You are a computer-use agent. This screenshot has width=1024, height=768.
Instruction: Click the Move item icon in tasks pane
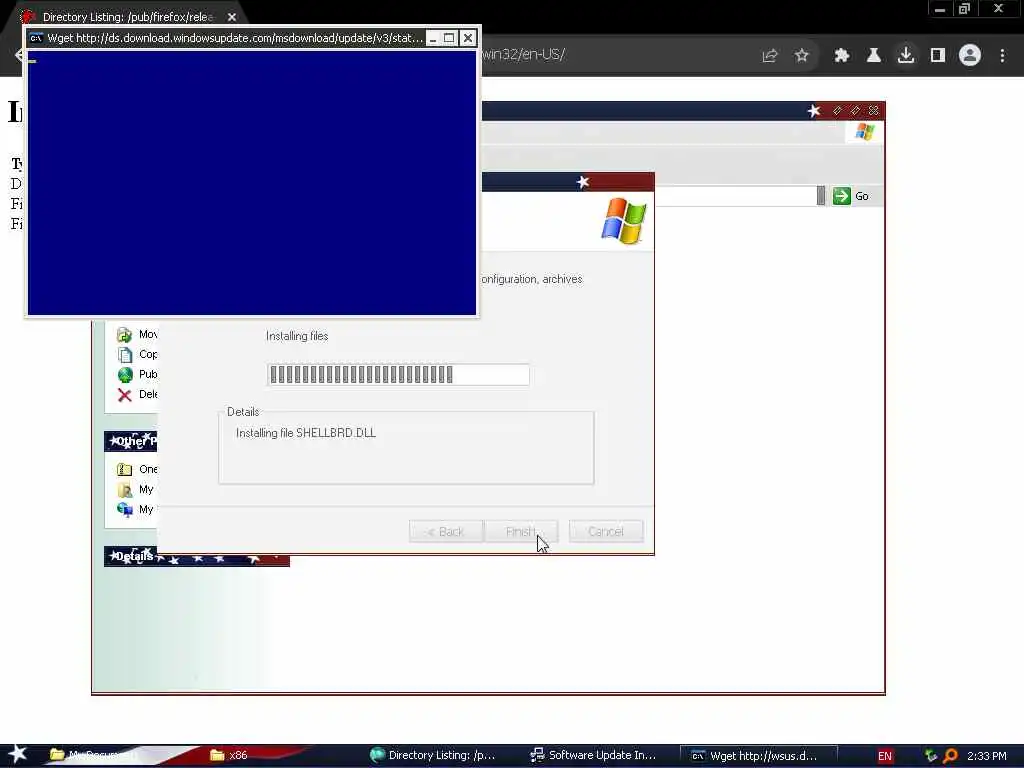tap(125, 335)
